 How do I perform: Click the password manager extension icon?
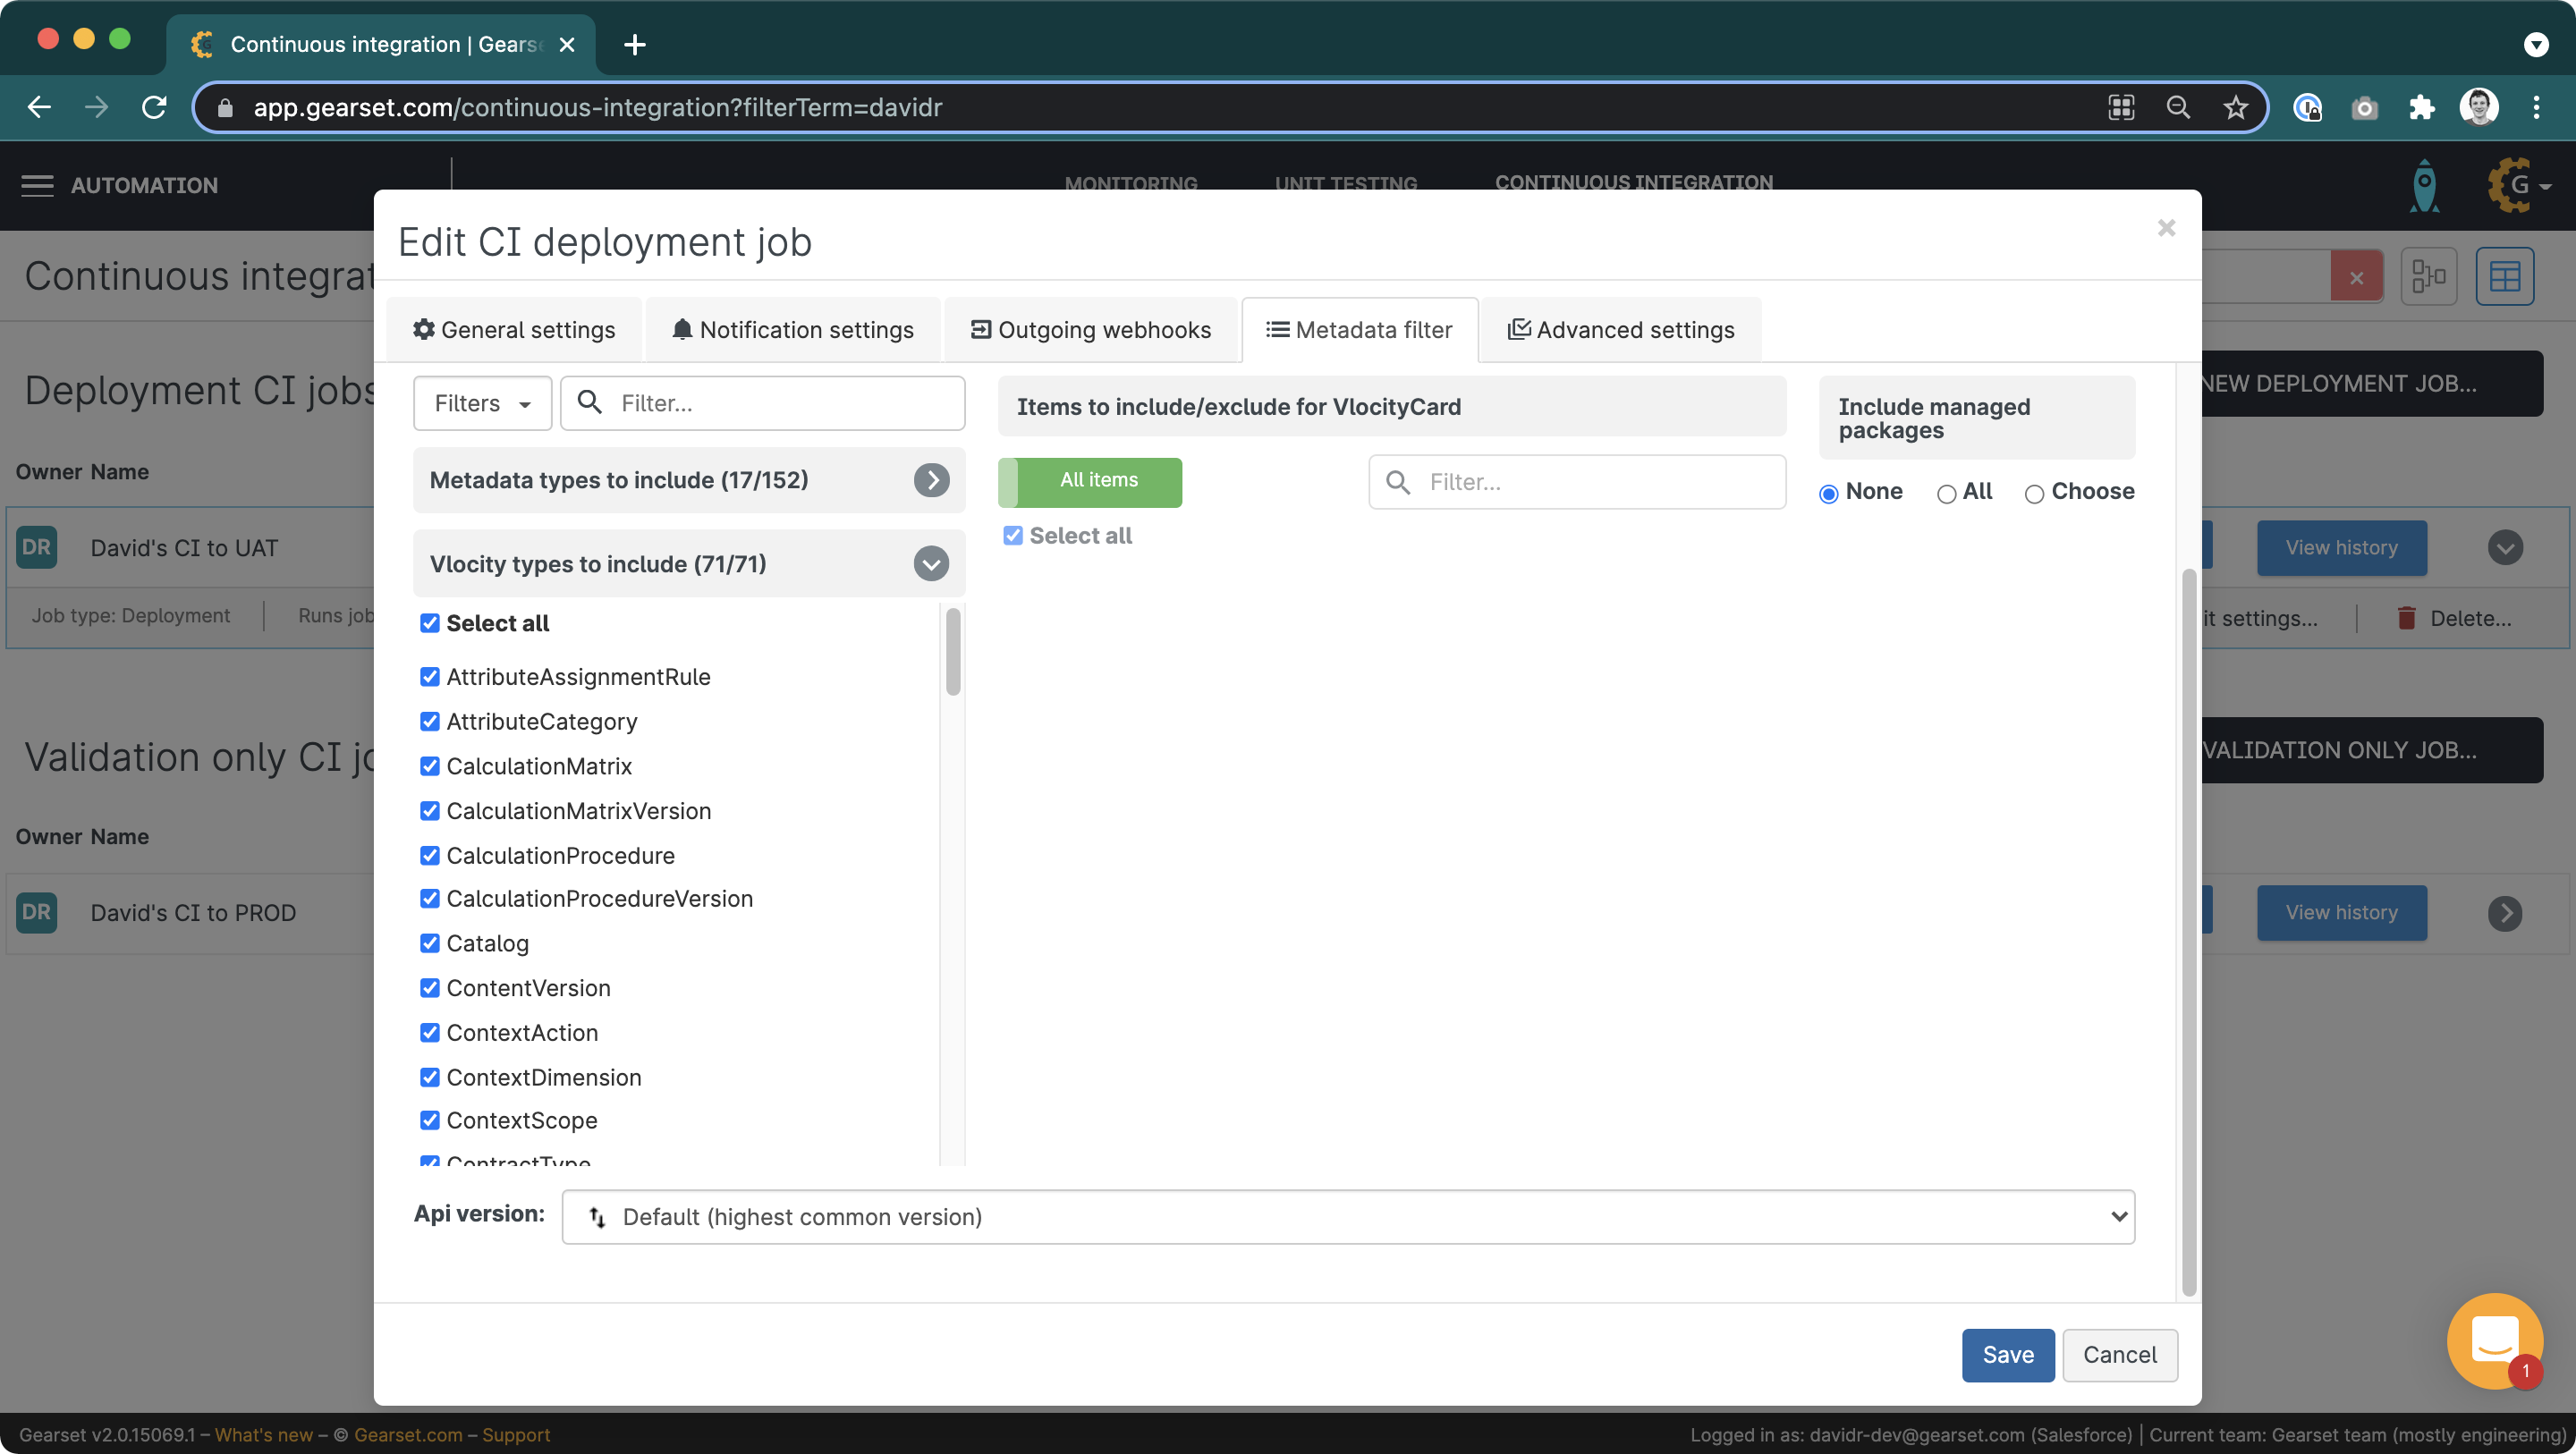pos(2307,107)
